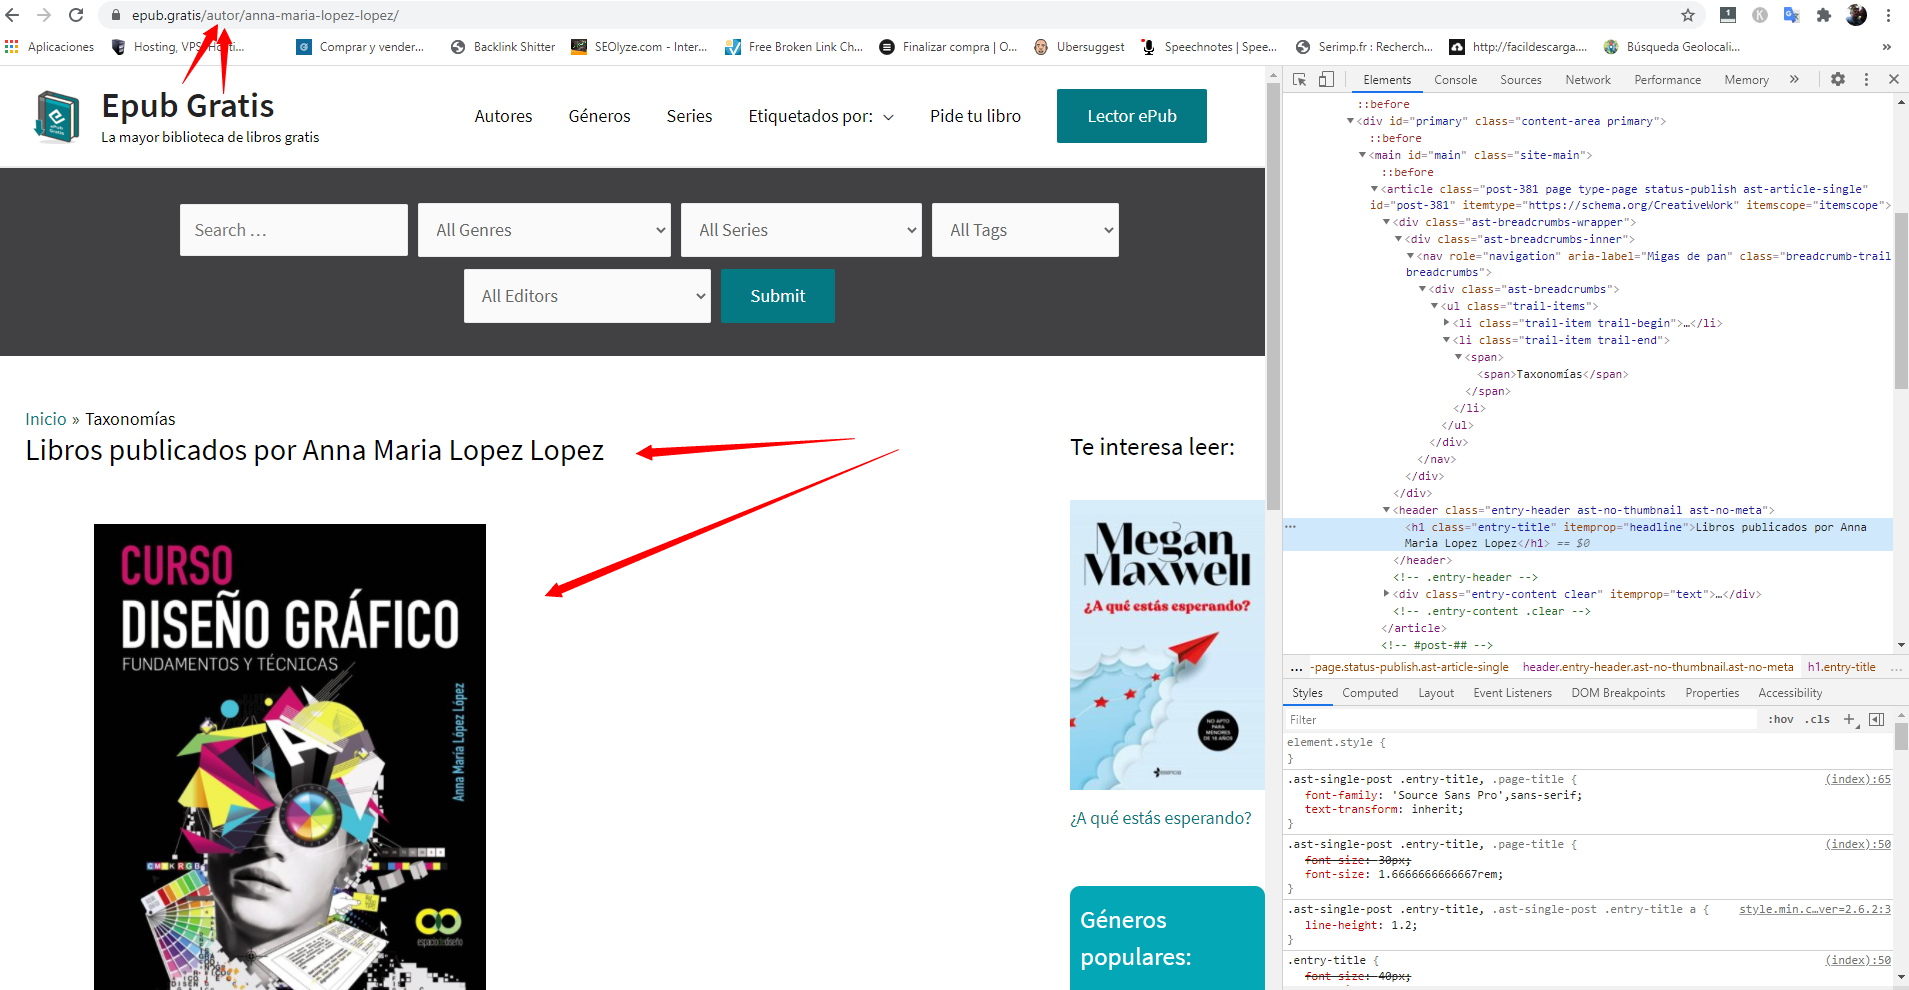
Task: Open the Event Listeners tab
Action: [1512, 693]
